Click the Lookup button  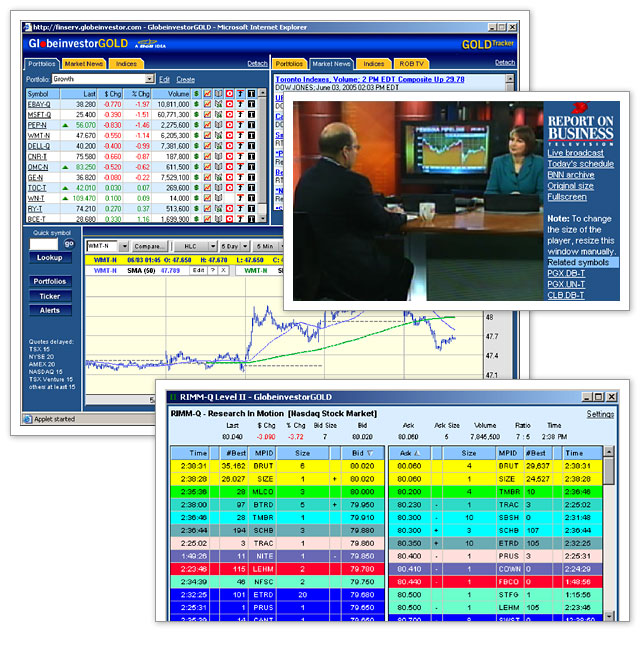click(50, 258)
